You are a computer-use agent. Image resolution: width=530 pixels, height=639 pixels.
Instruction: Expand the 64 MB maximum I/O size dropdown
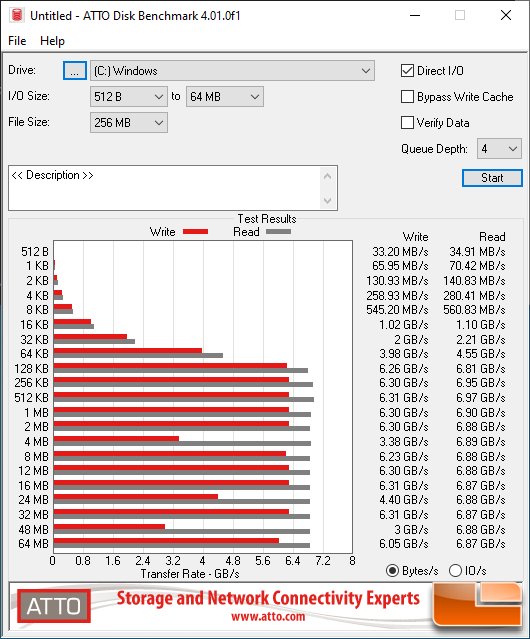[x=224, y=97]
